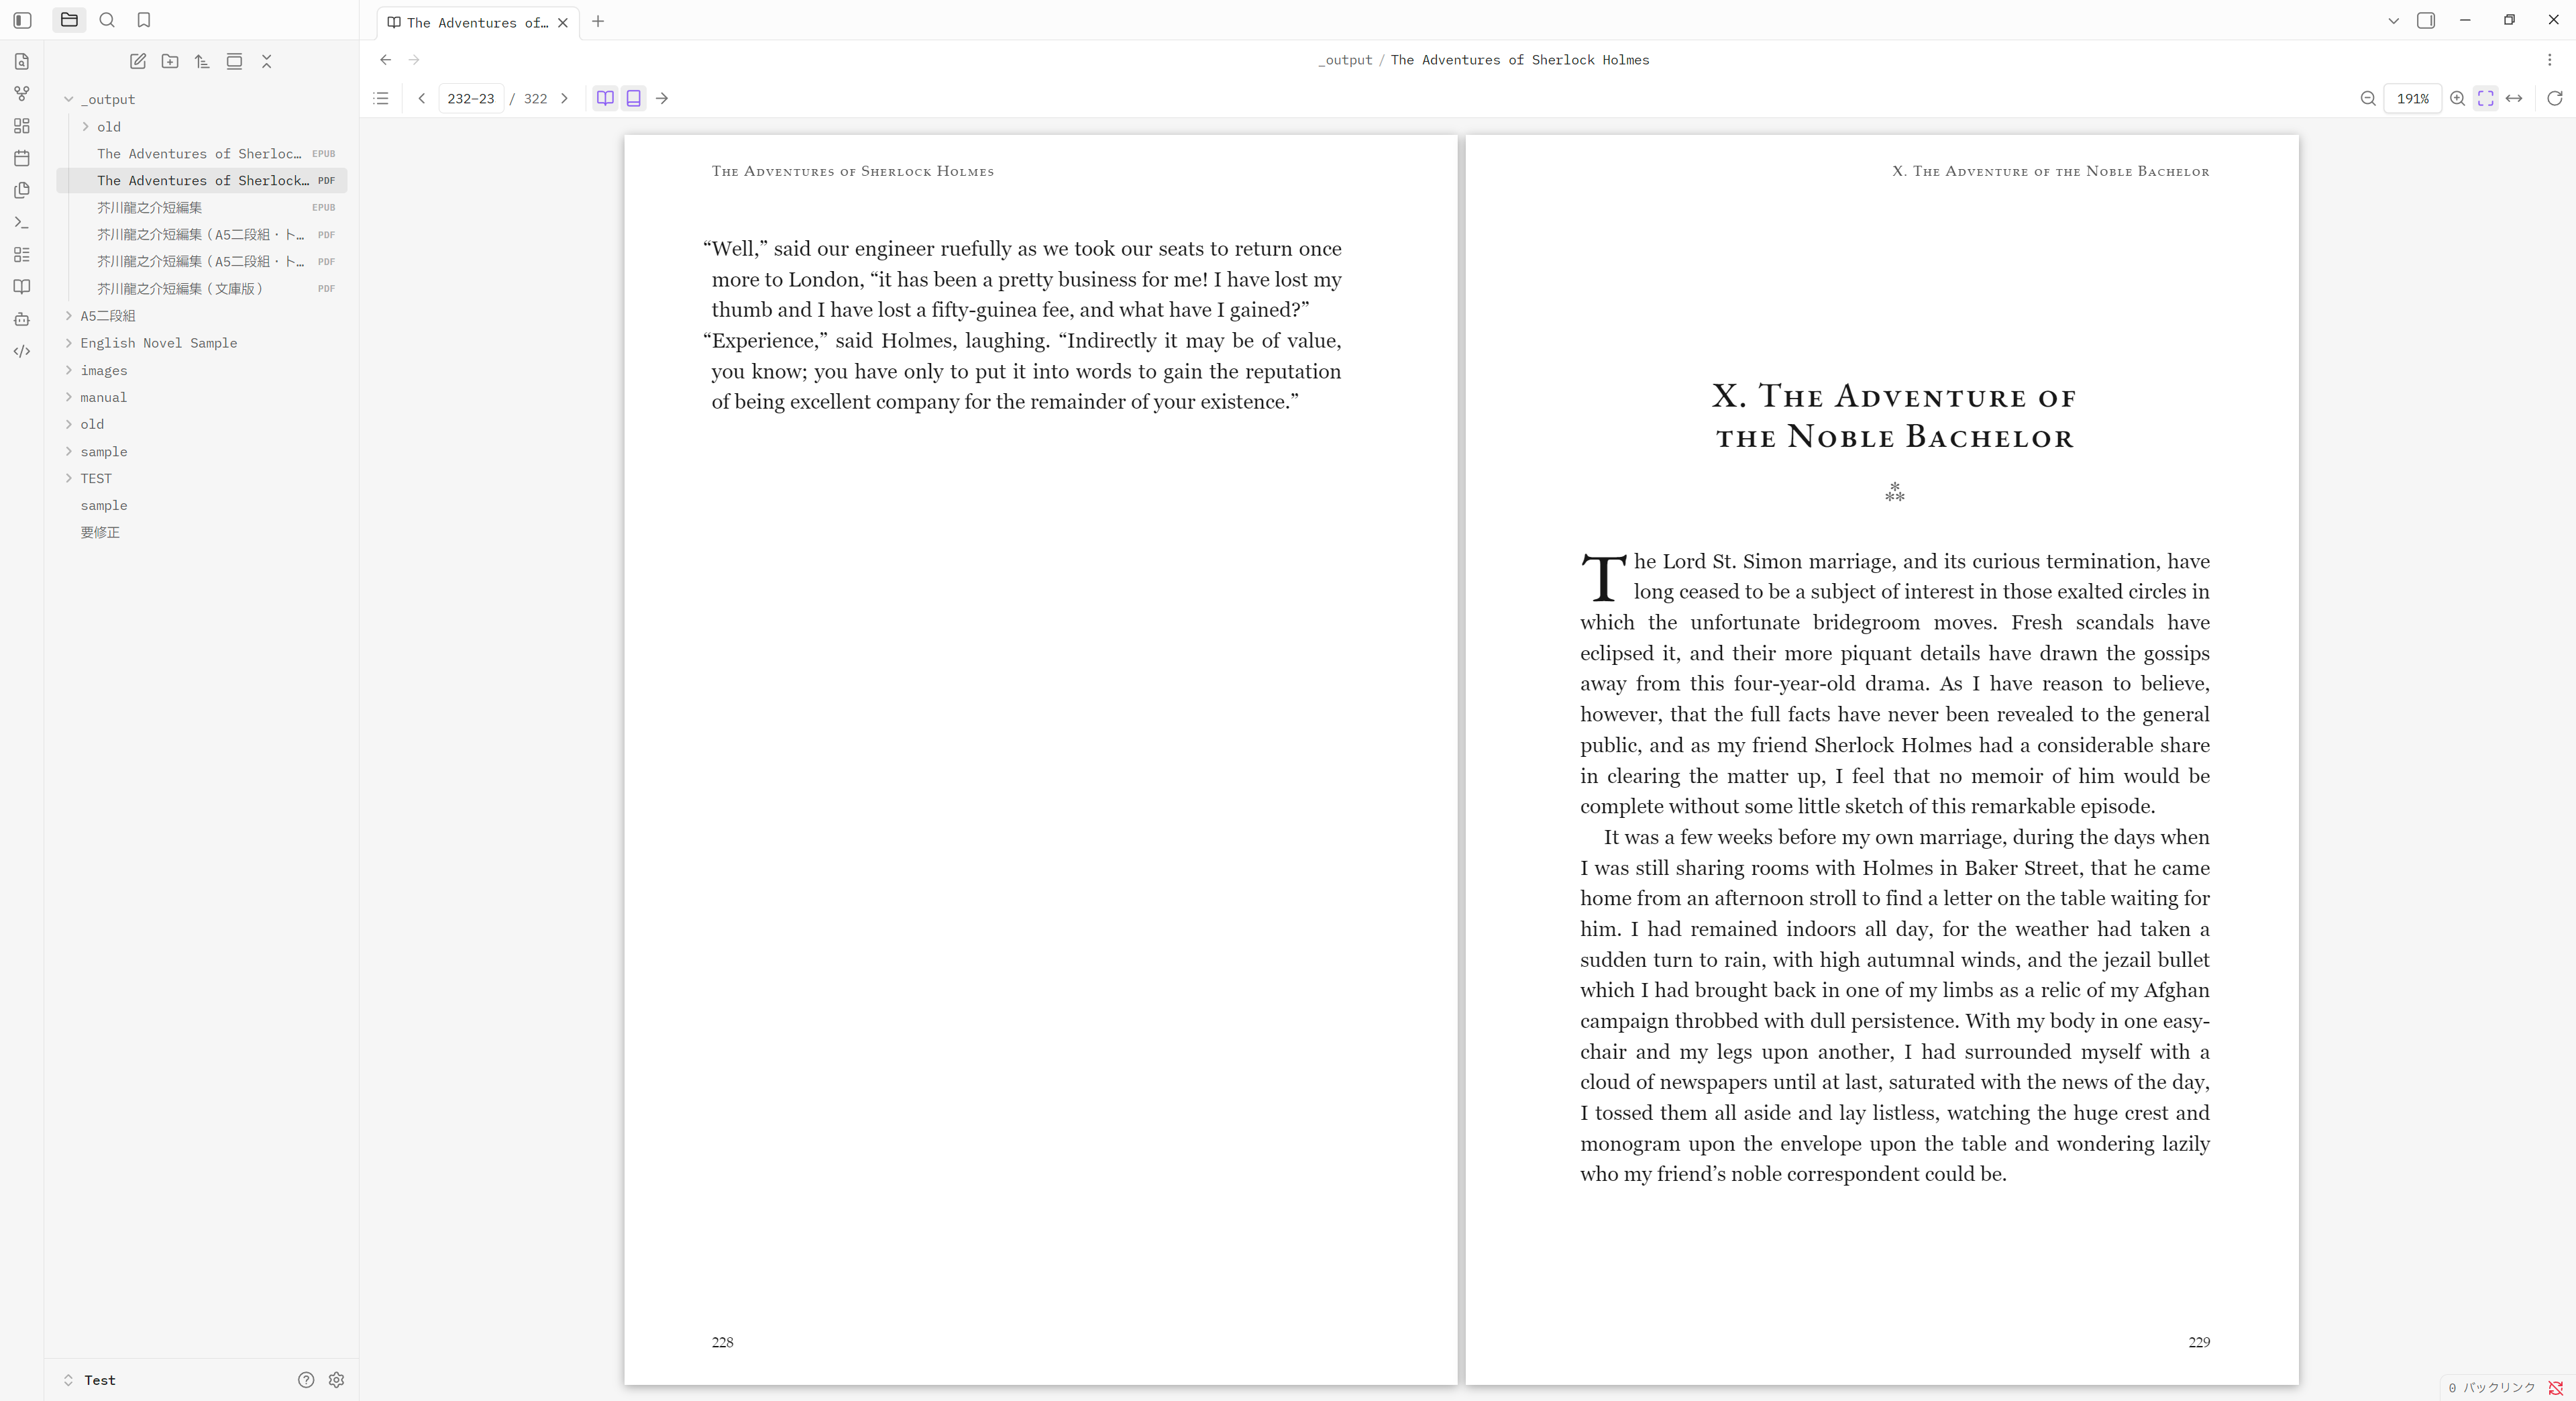
Task: Reload the PDF view icon
Action: pos(2555,98)
